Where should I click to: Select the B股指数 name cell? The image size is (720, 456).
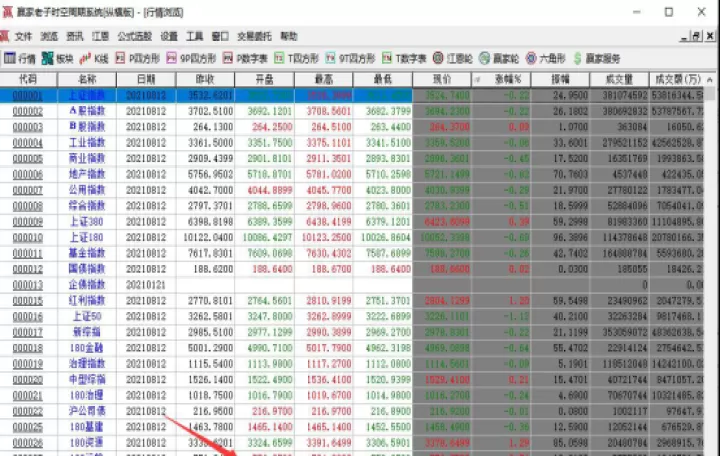[87, 127]
